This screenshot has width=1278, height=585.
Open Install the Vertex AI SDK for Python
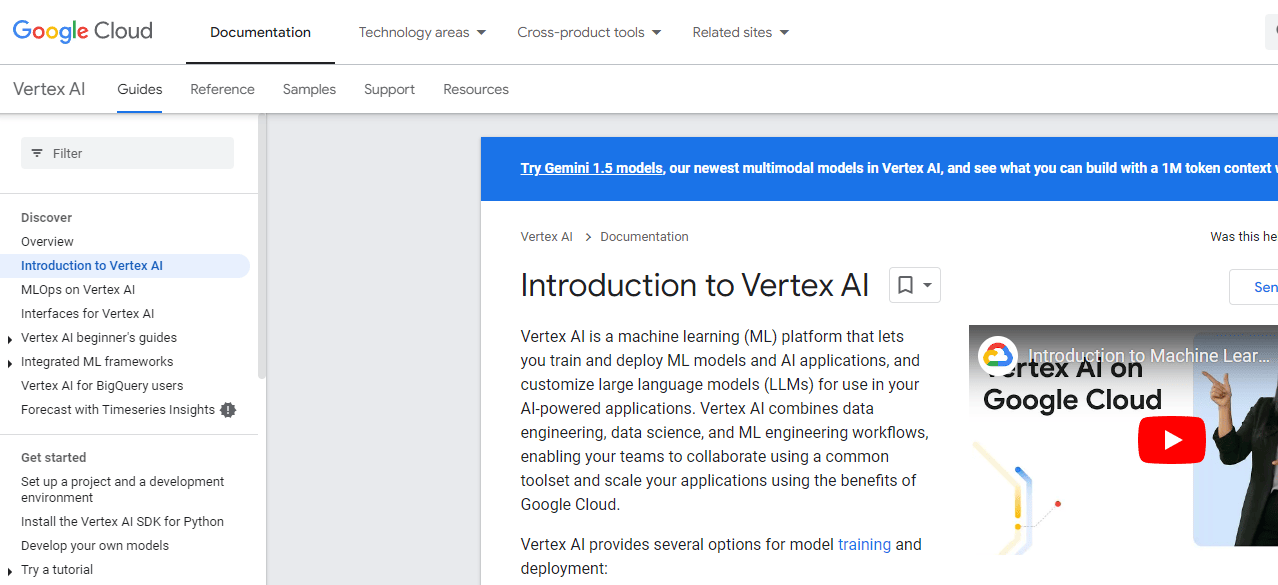coord(122,521)
